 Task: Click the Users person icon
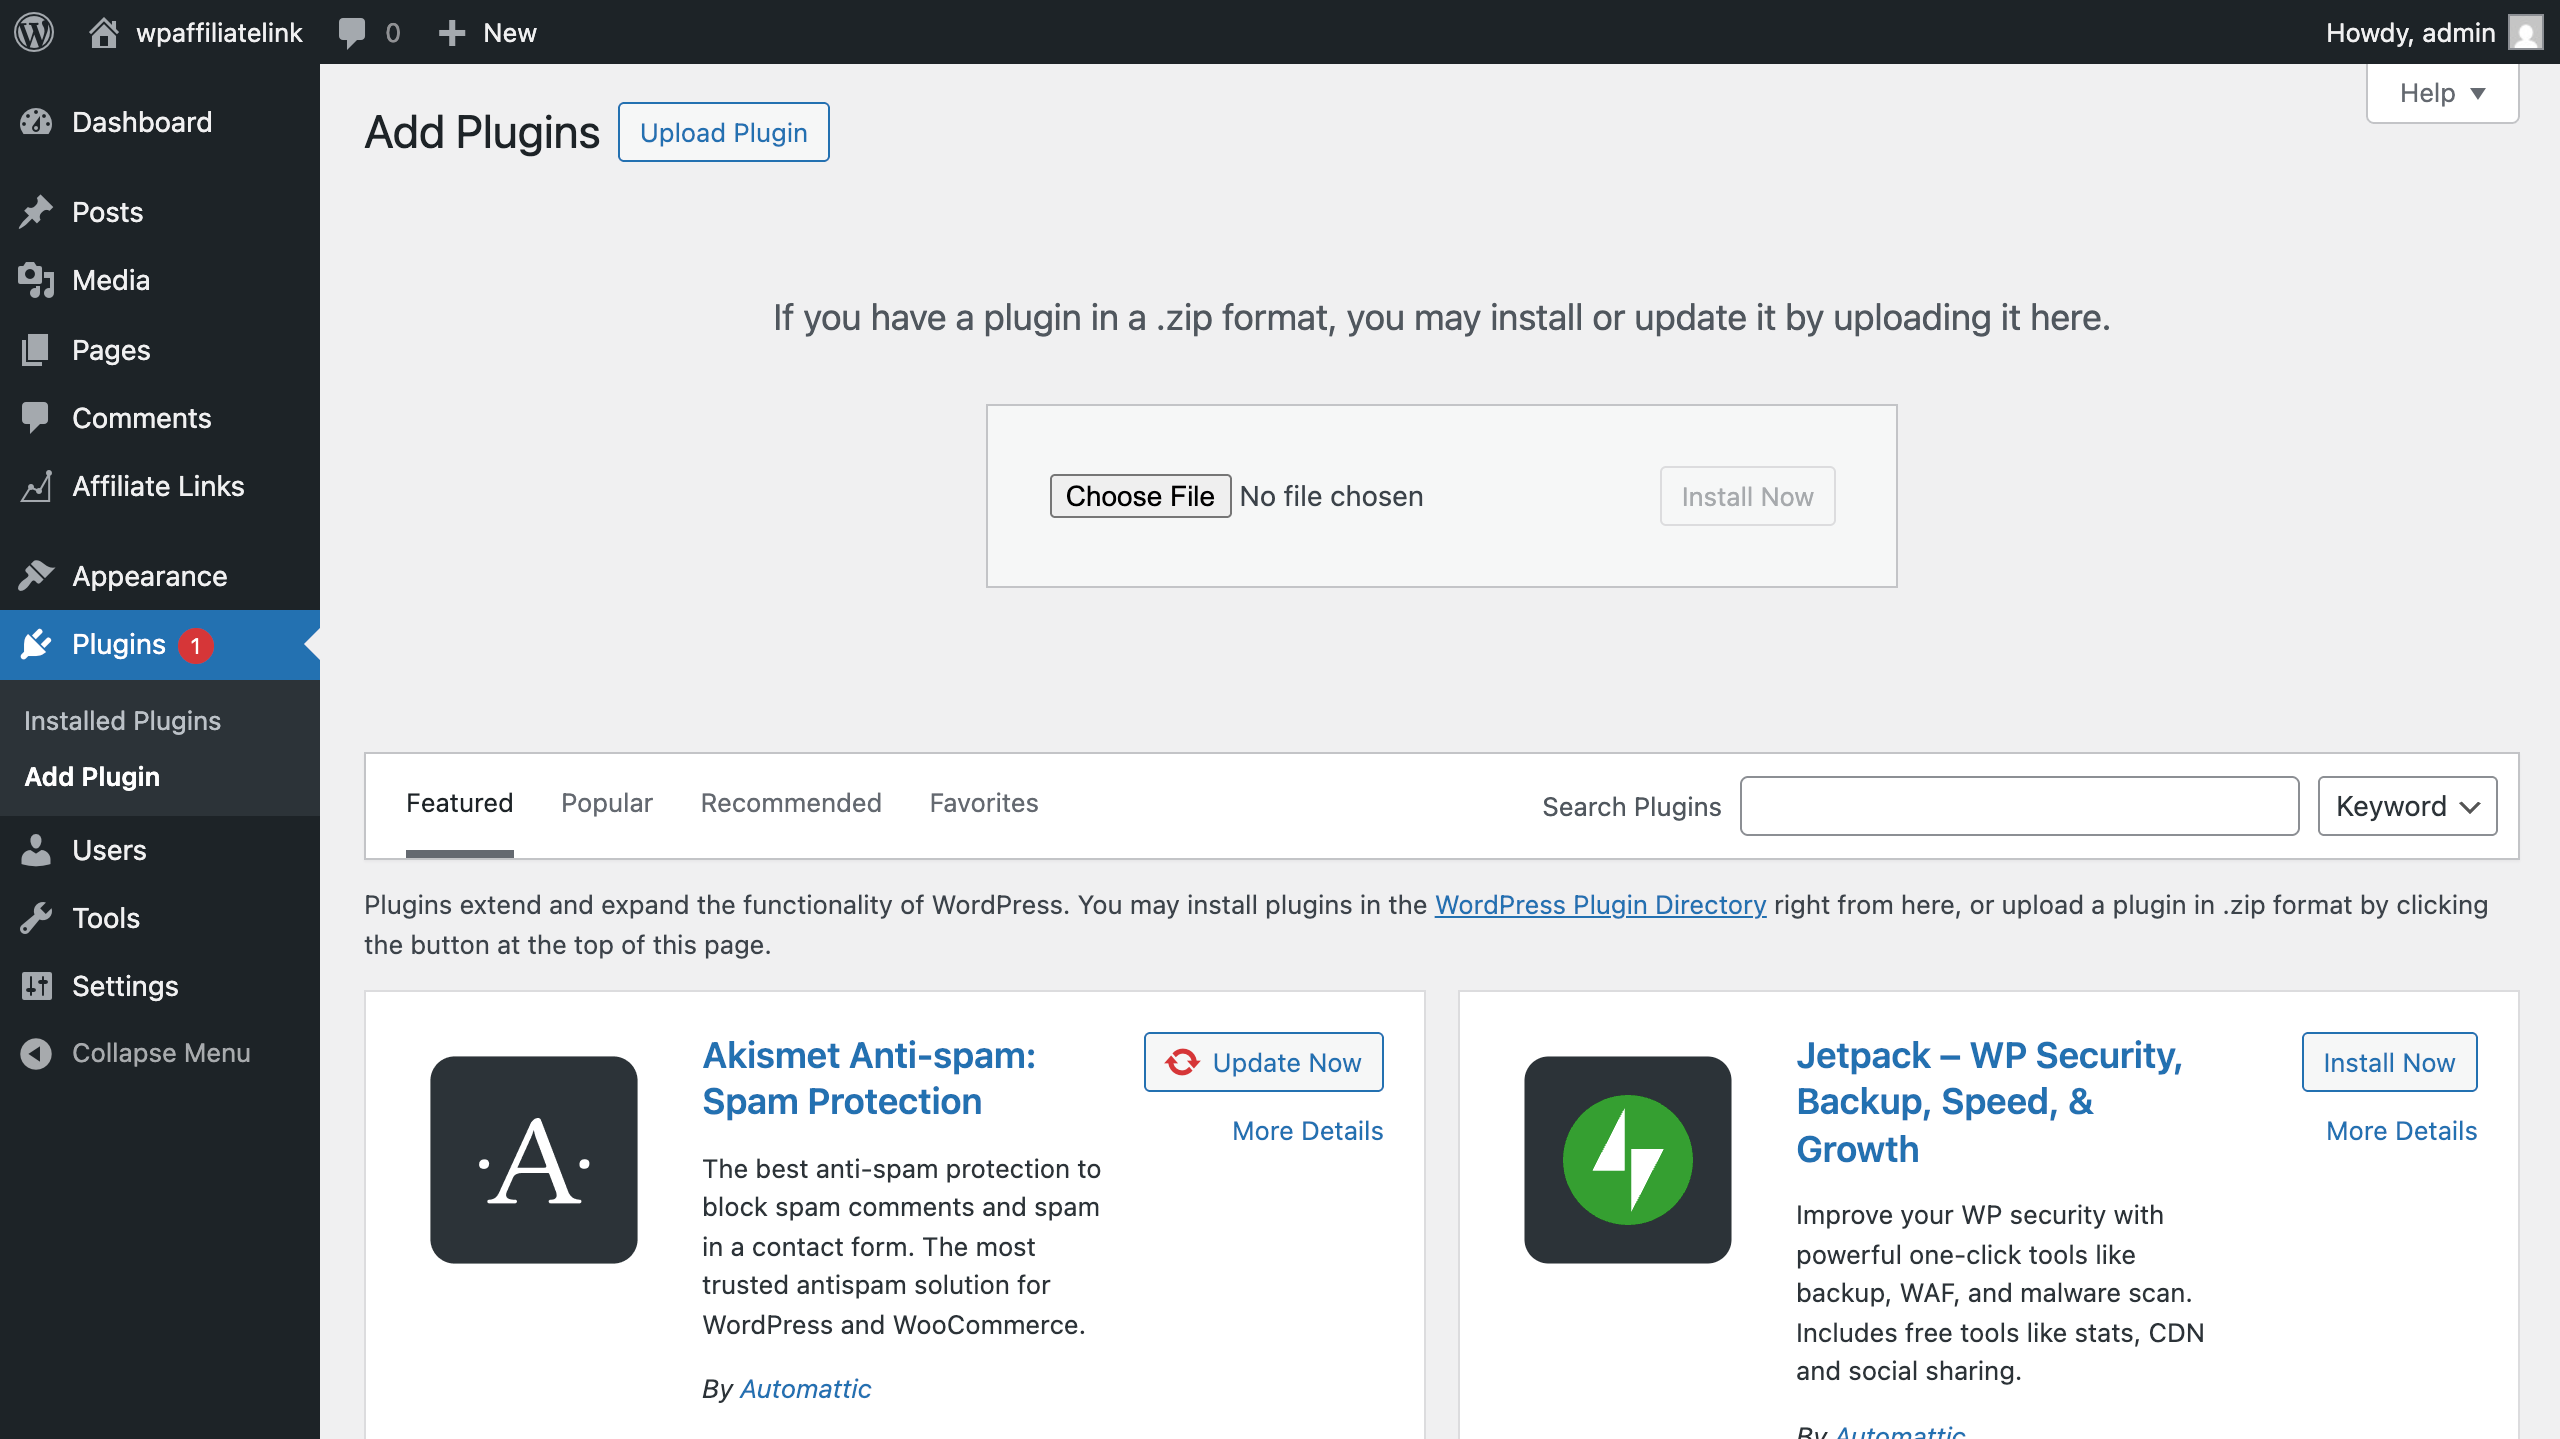(x=36, y=850)
